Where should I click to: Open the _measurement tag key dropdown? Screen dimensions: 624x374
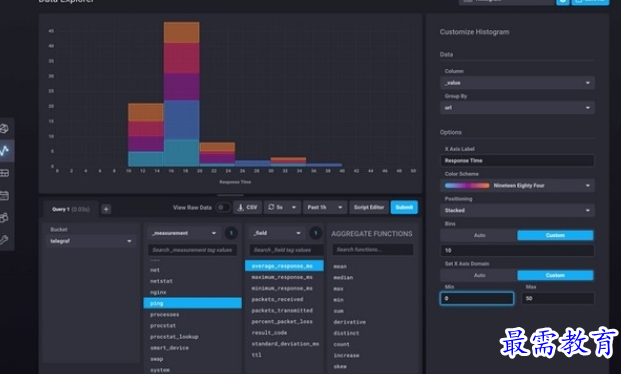(x=183, y=233)
